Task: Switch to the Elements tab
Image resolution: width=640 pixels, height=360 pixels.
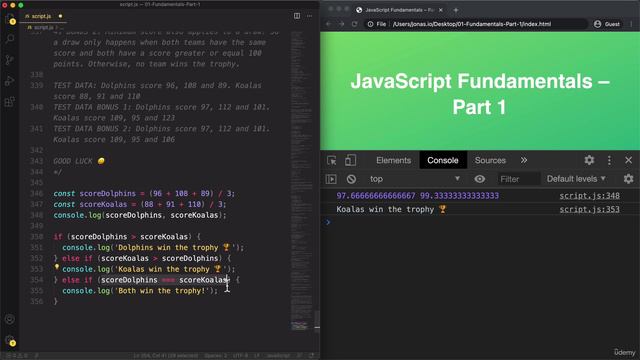Action: (393, 160)
